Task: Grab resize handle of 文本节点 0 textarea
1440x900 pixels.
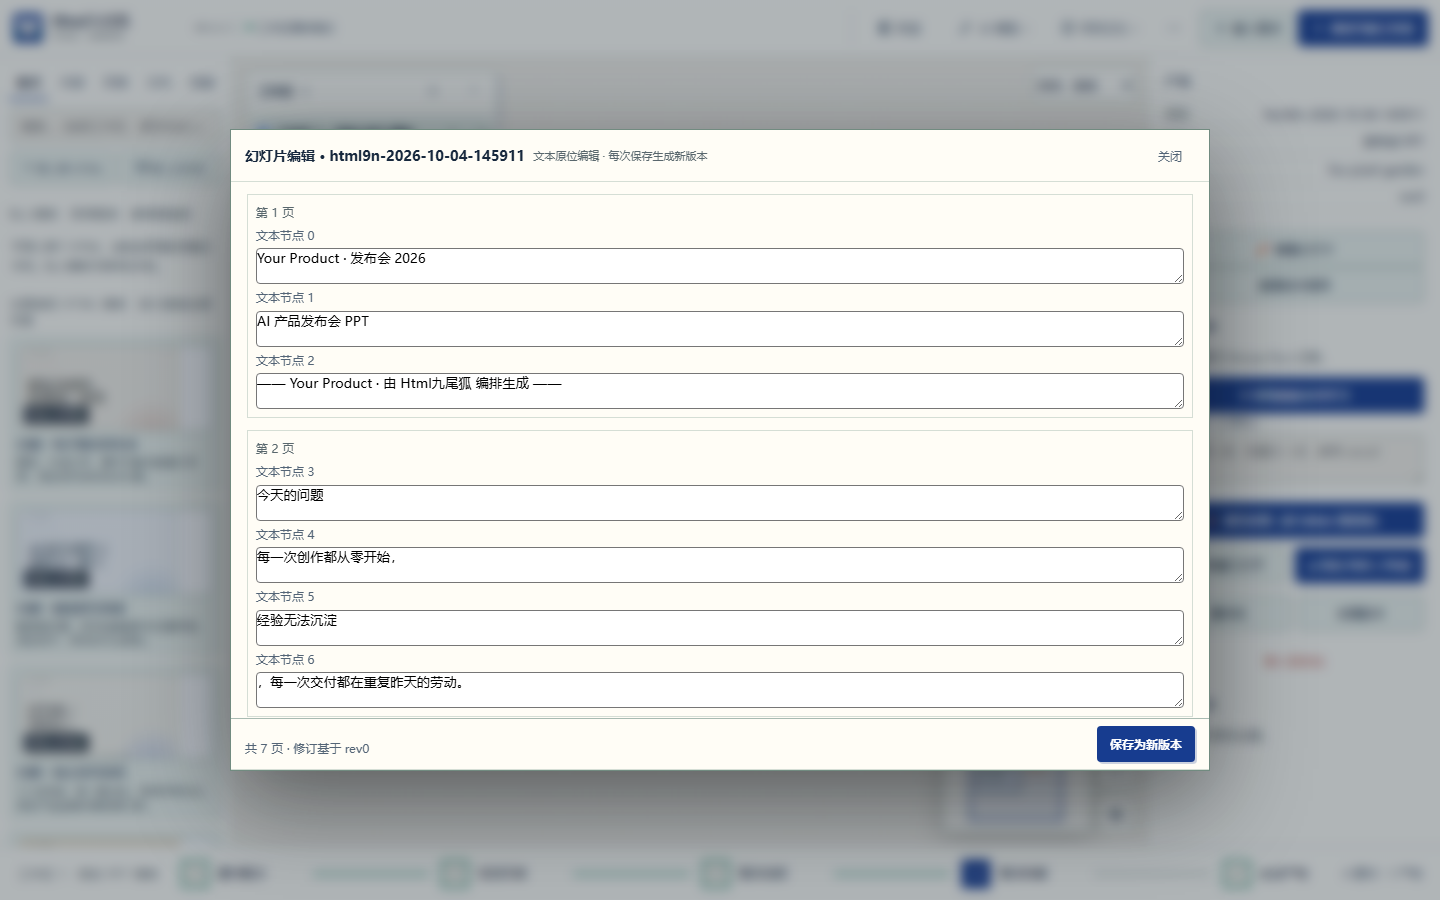Action: click(x=1178, y=278)
